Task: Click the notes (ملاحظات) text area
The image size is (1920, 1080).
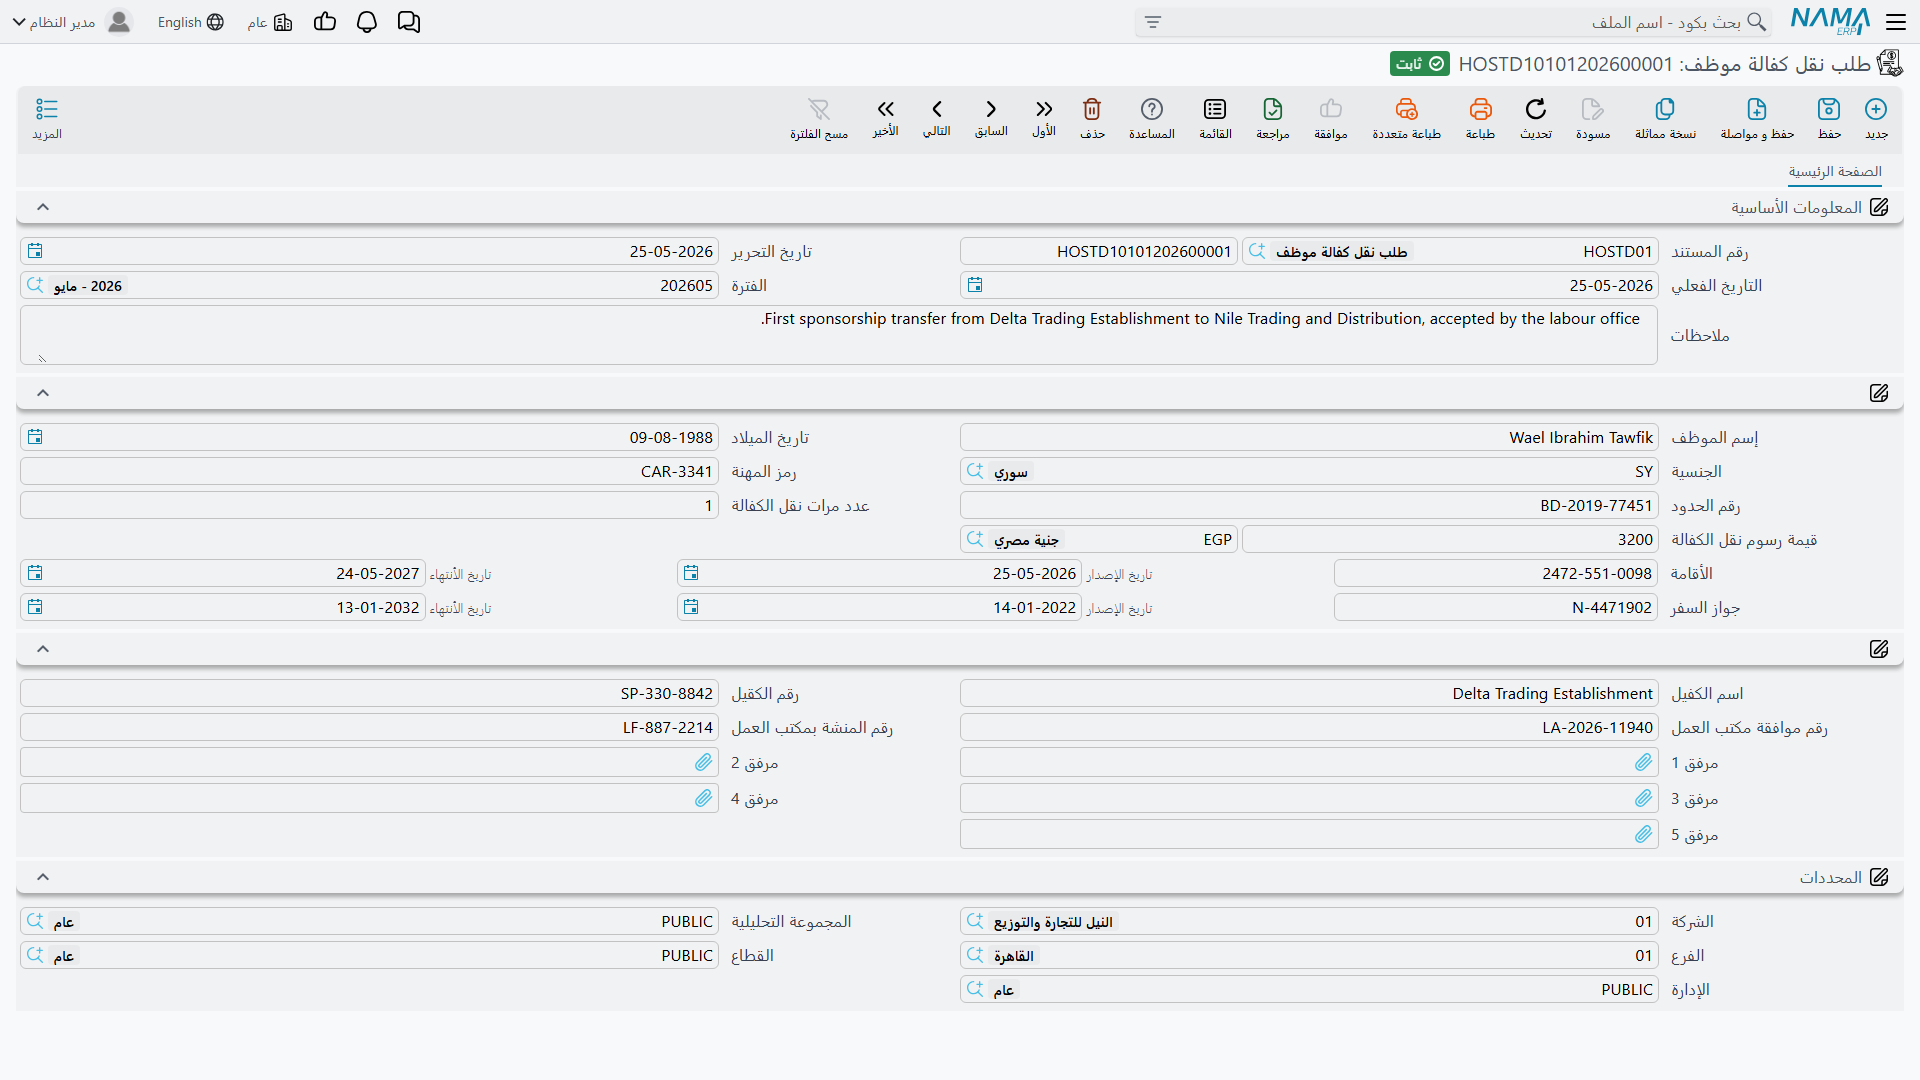Action: pos(839,335)
